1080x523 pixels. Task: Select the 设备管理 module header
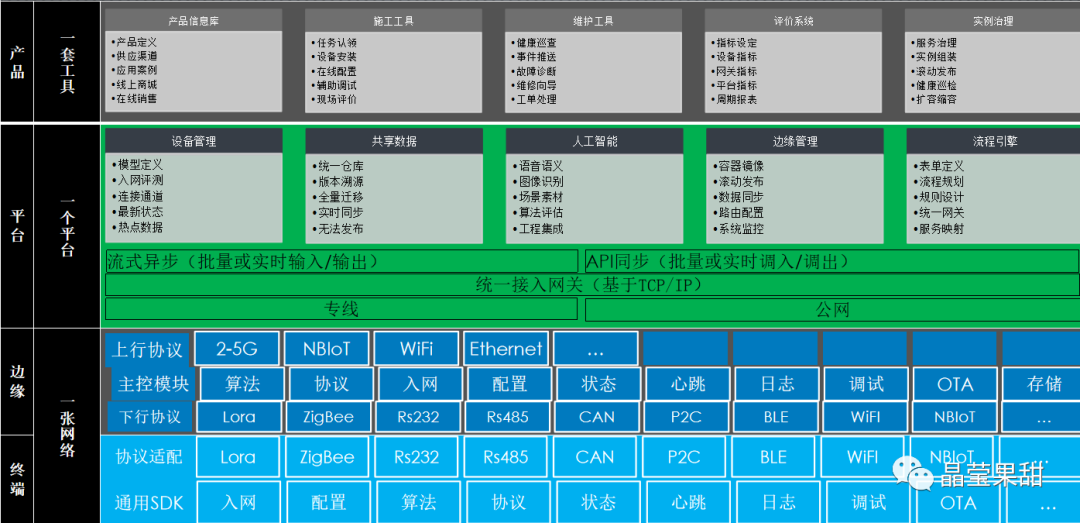tap(194, 142)
